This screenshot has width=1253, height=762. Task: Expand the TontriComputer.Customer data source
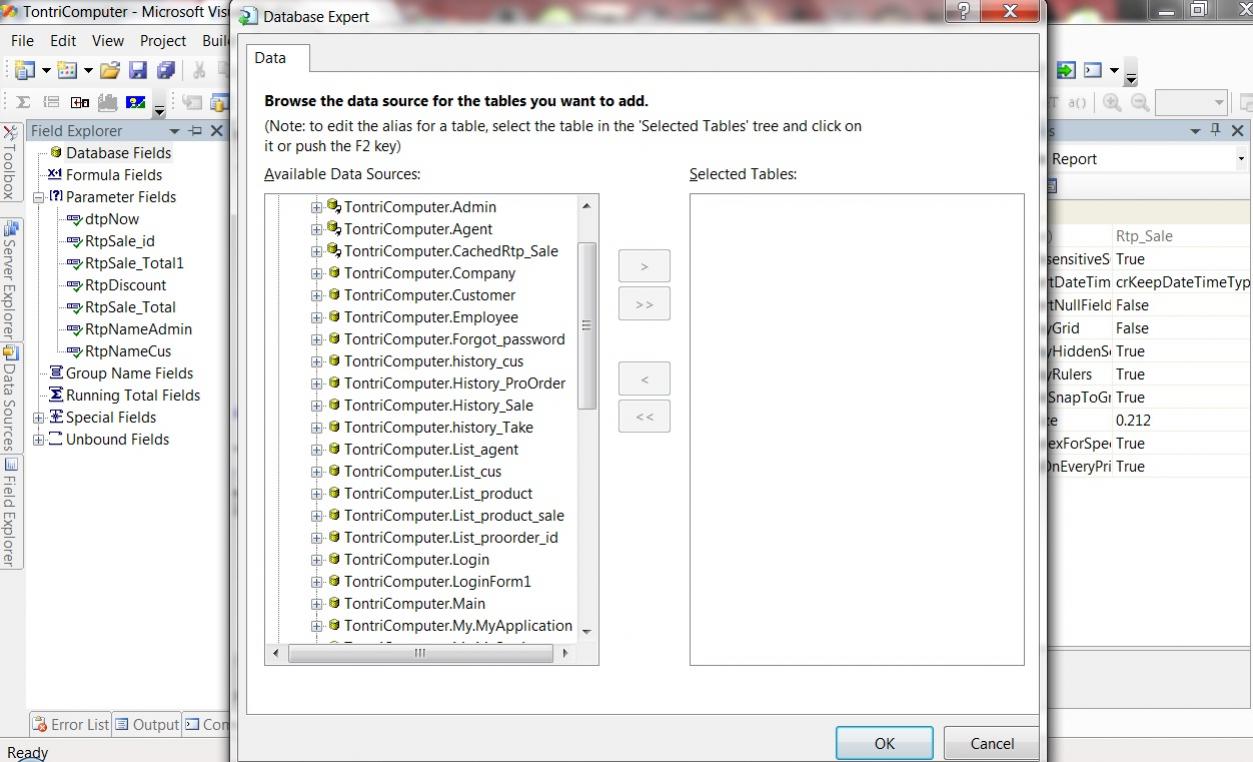coord(317,295)
